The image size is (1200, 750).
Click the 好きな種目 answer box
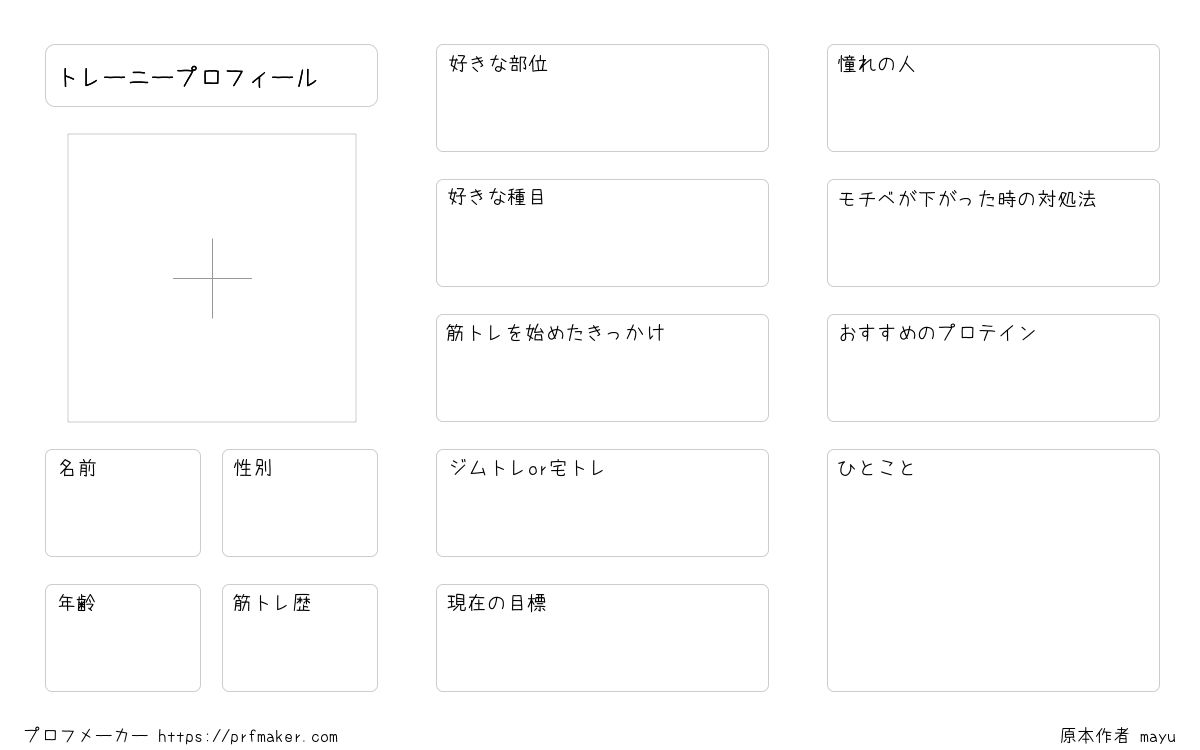[x=602, y=233]
